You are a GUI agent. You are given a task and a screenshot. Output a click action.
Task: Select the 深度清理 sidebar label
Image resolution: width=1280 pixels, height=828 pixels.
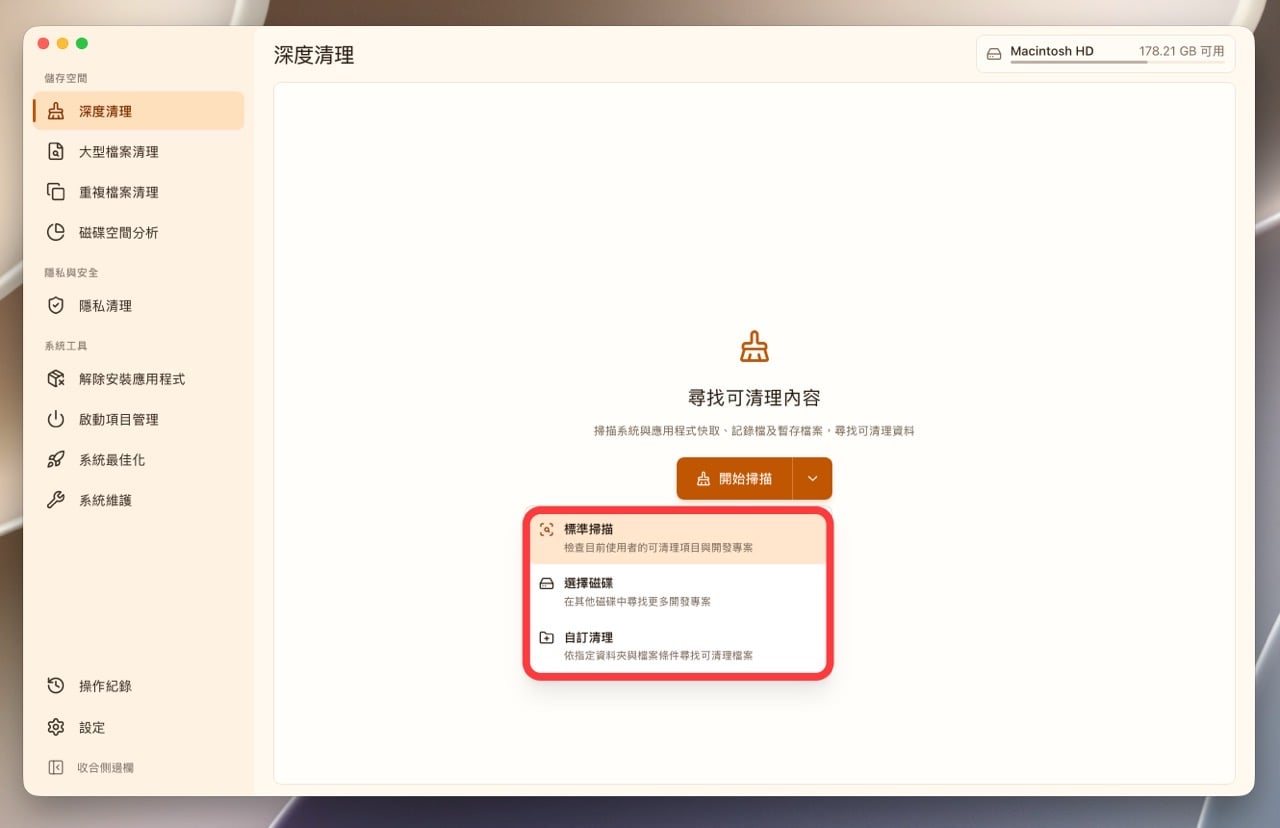pos(105,111)
